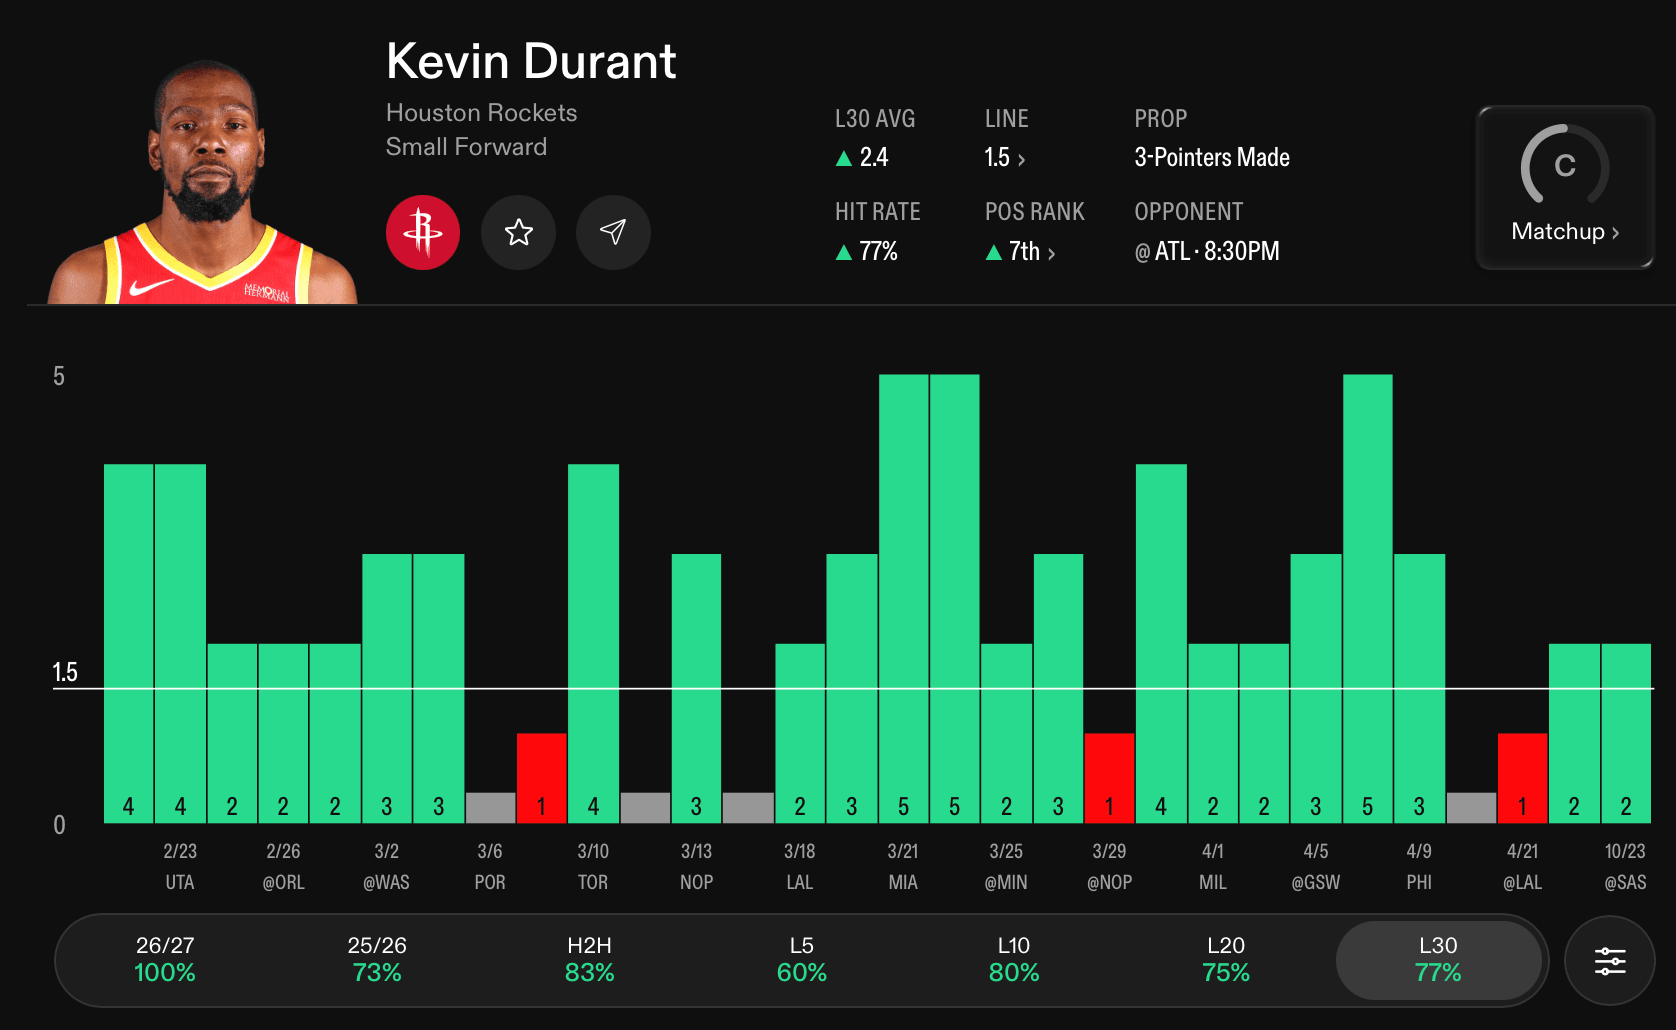The height and width of the screenshot is (1030, 1676).
Task: Click the 3-Pointers Made prop value
Action: tap(1211, 157)
